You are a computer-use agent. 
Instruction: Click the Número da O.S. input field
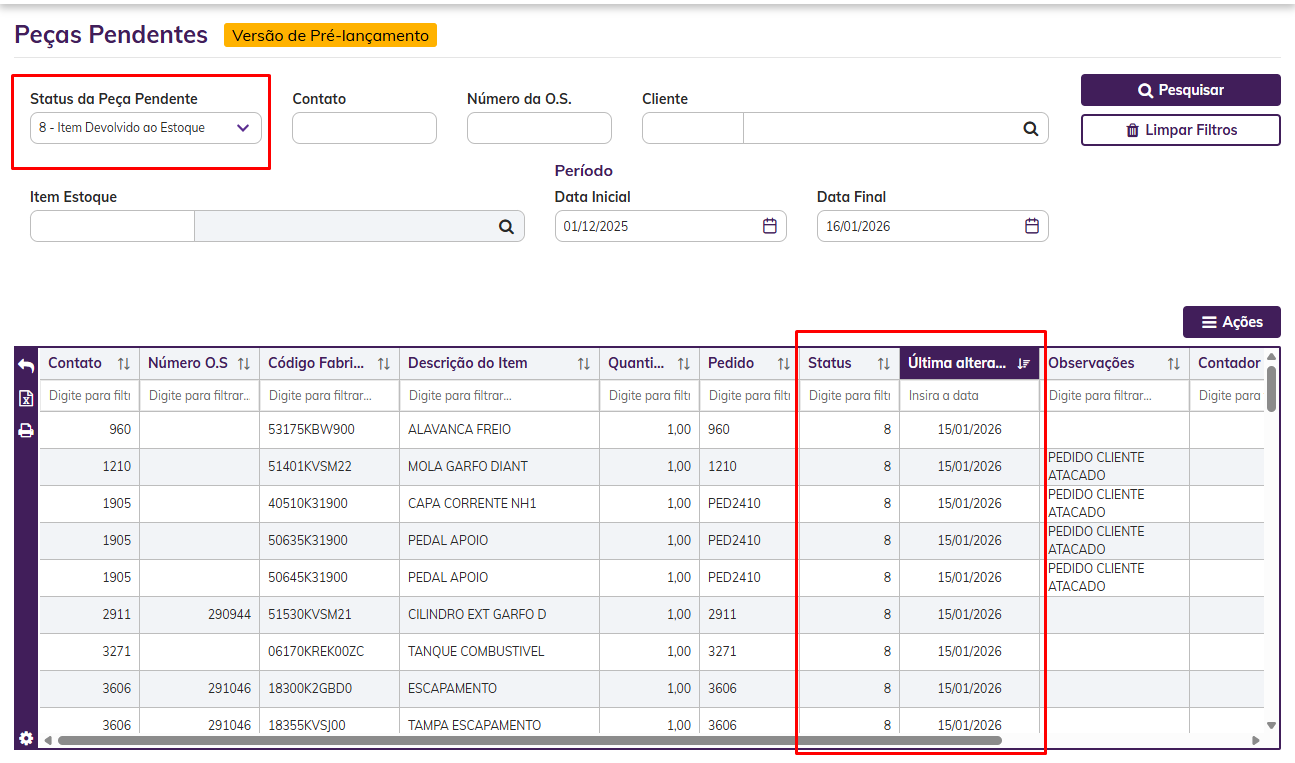(539, 128)
